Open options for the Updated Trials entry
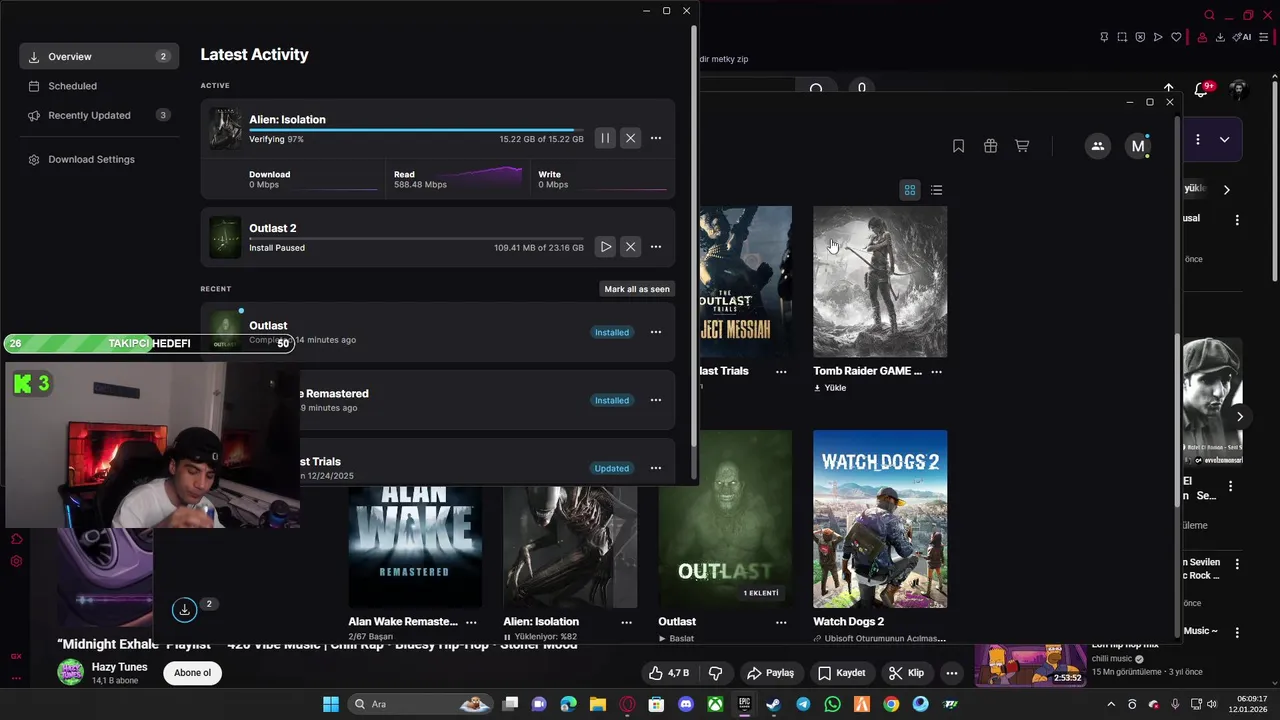 tap(656, 468)
